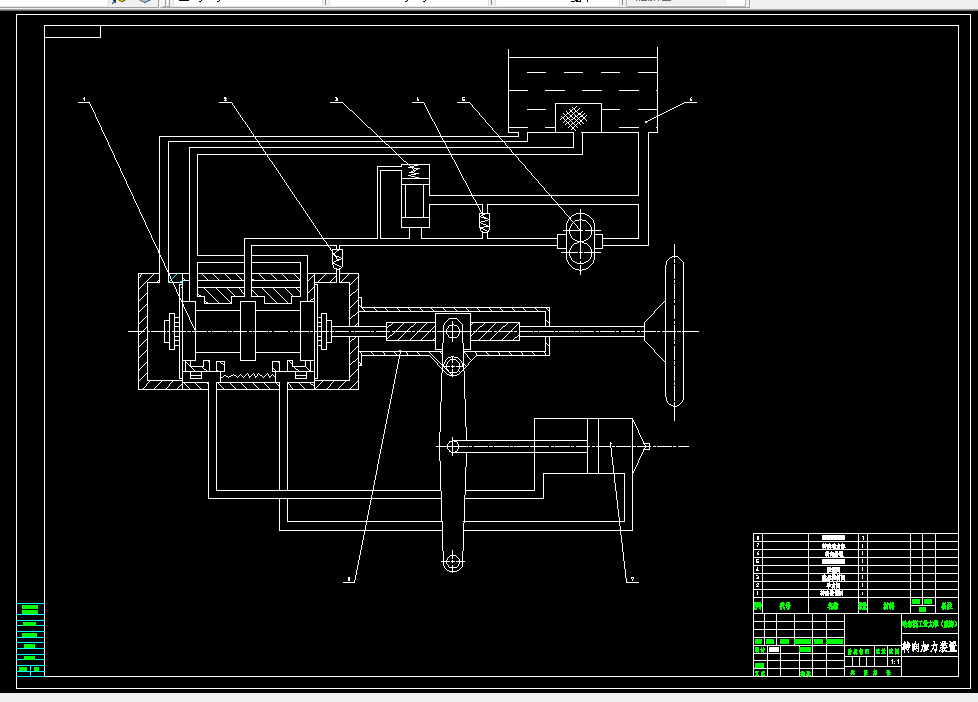Click the 1:1 scale value in title block
This screenshot has width=978, height=702.
coord(894,661)
